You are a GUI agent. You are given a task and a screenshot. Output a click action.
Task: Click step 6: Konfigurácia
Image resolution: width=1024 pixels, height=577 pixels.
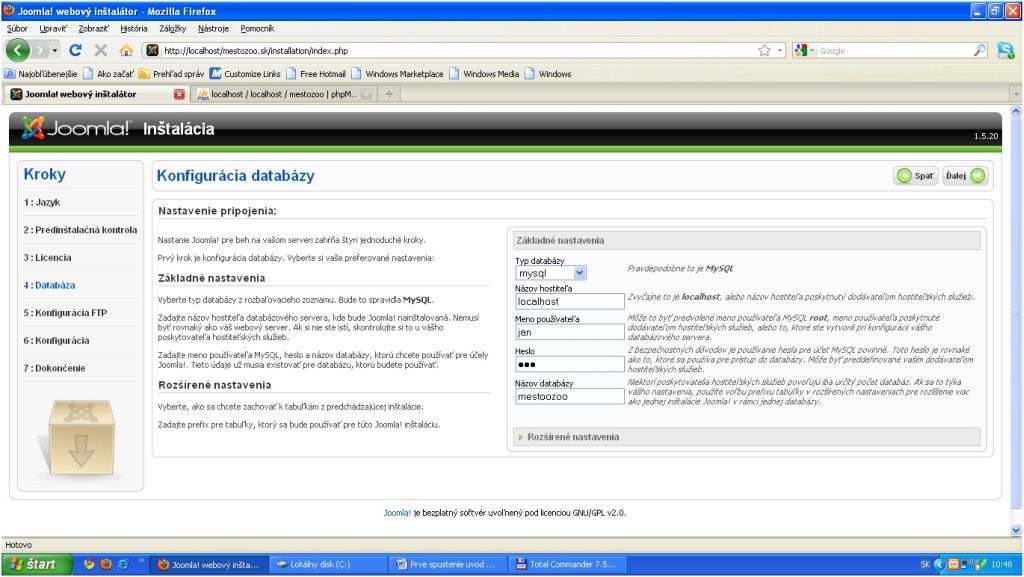click(56, 340)
